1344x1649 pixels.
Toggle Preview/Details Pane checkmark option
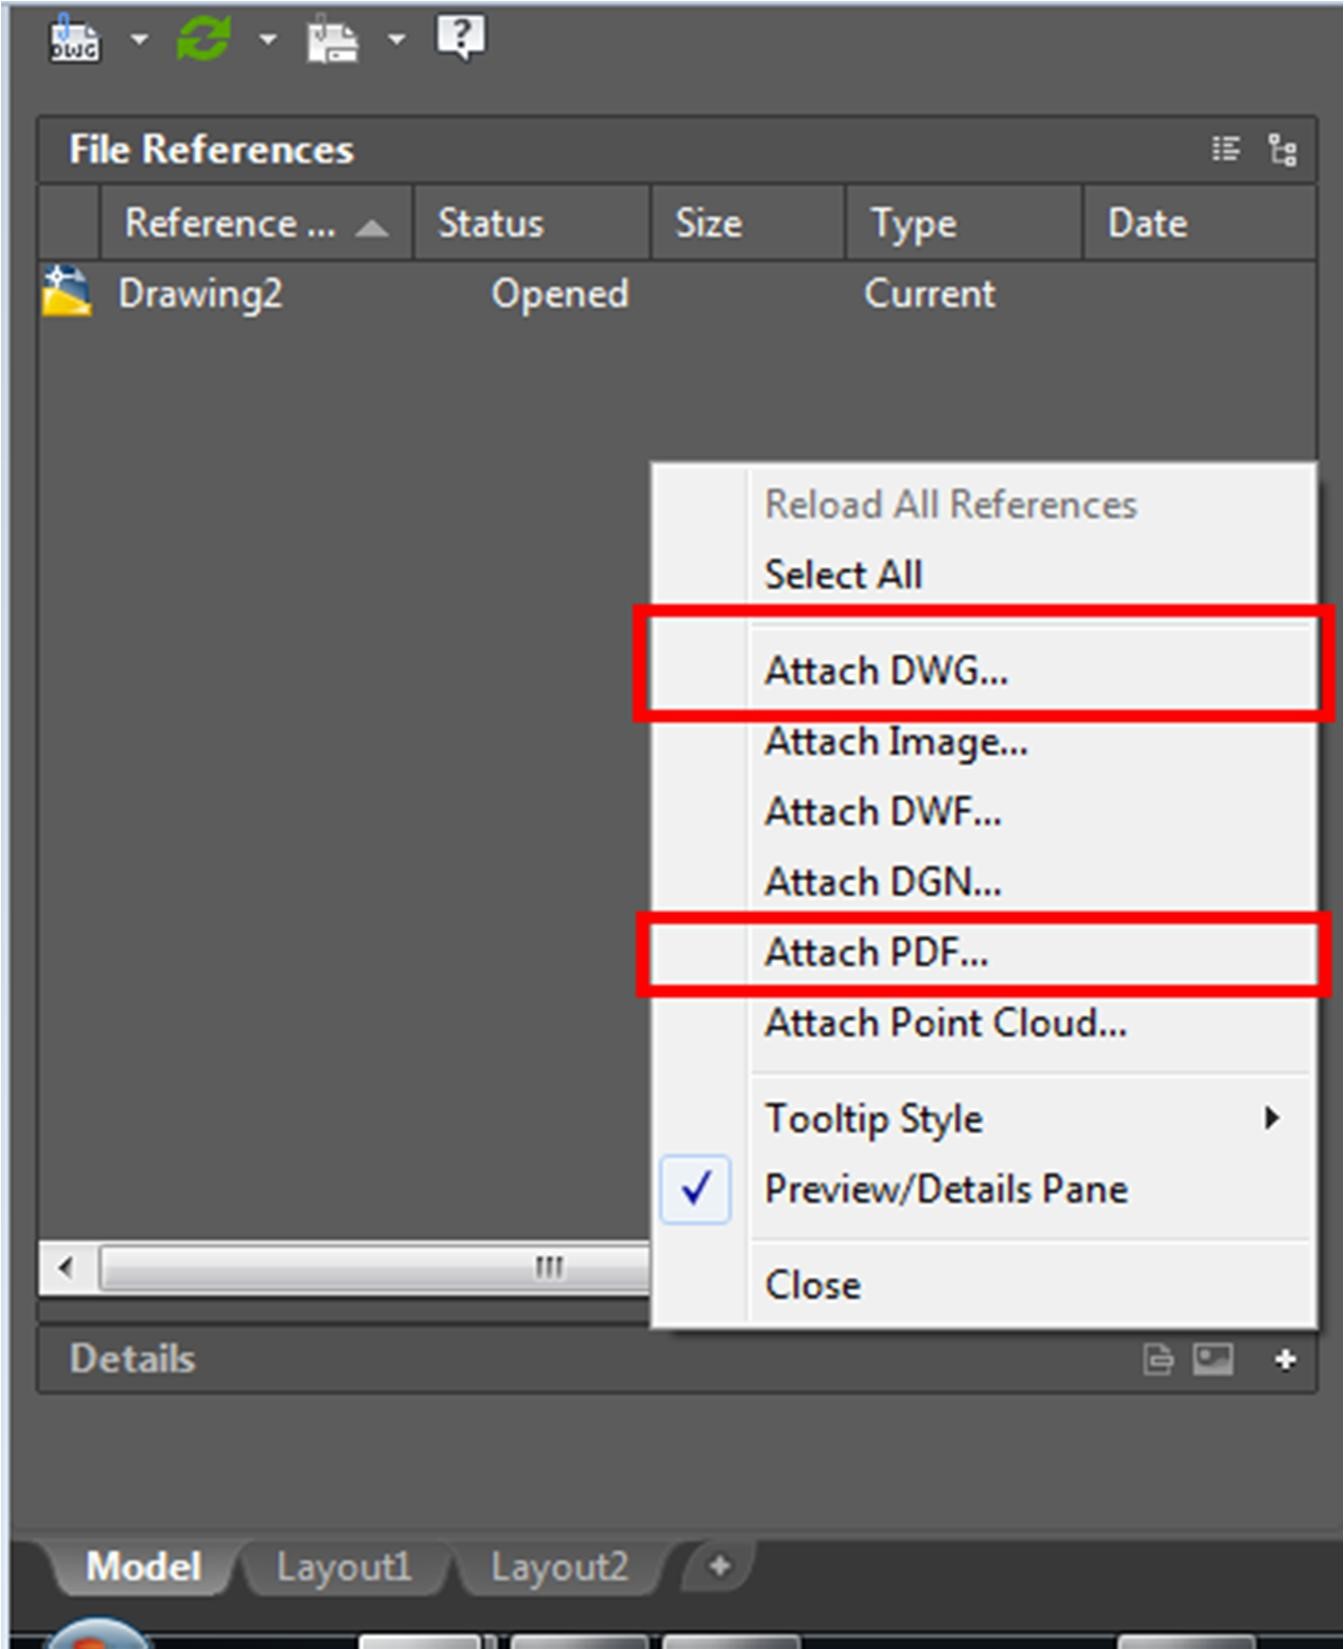click(x=945, y=1190)
